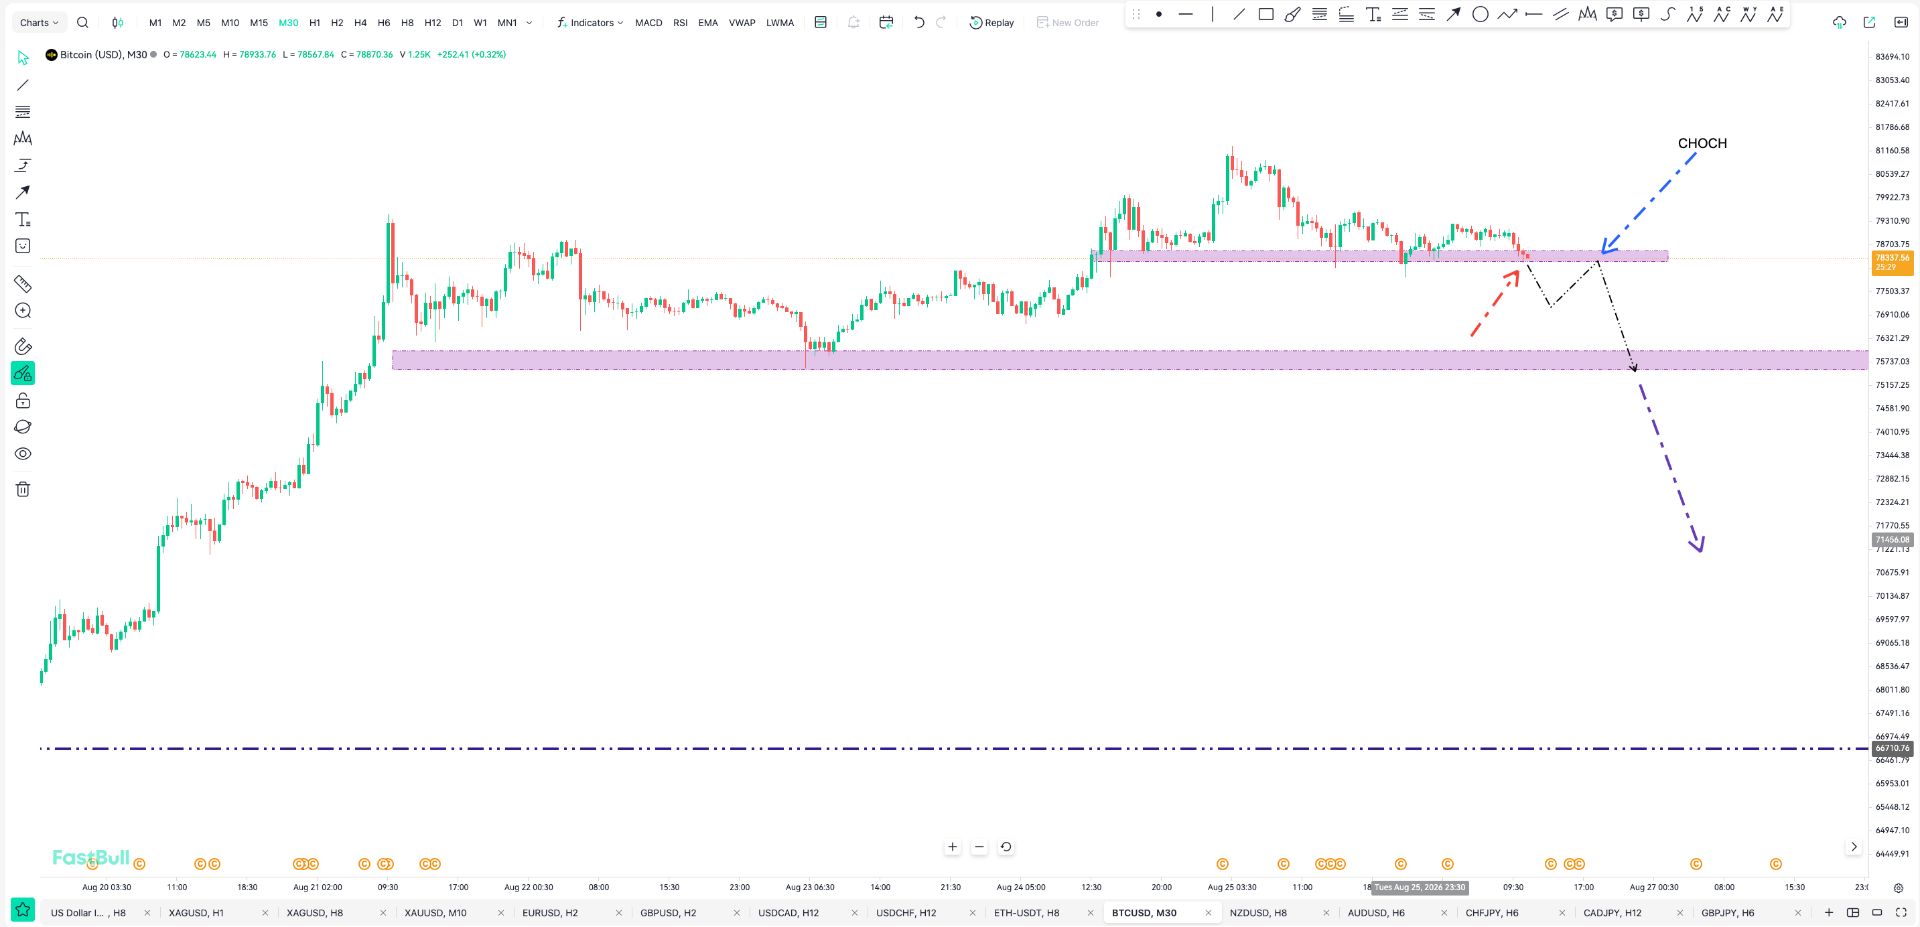
Task: Zoom out the chart with minus button
Action: [x=979, y=847]
